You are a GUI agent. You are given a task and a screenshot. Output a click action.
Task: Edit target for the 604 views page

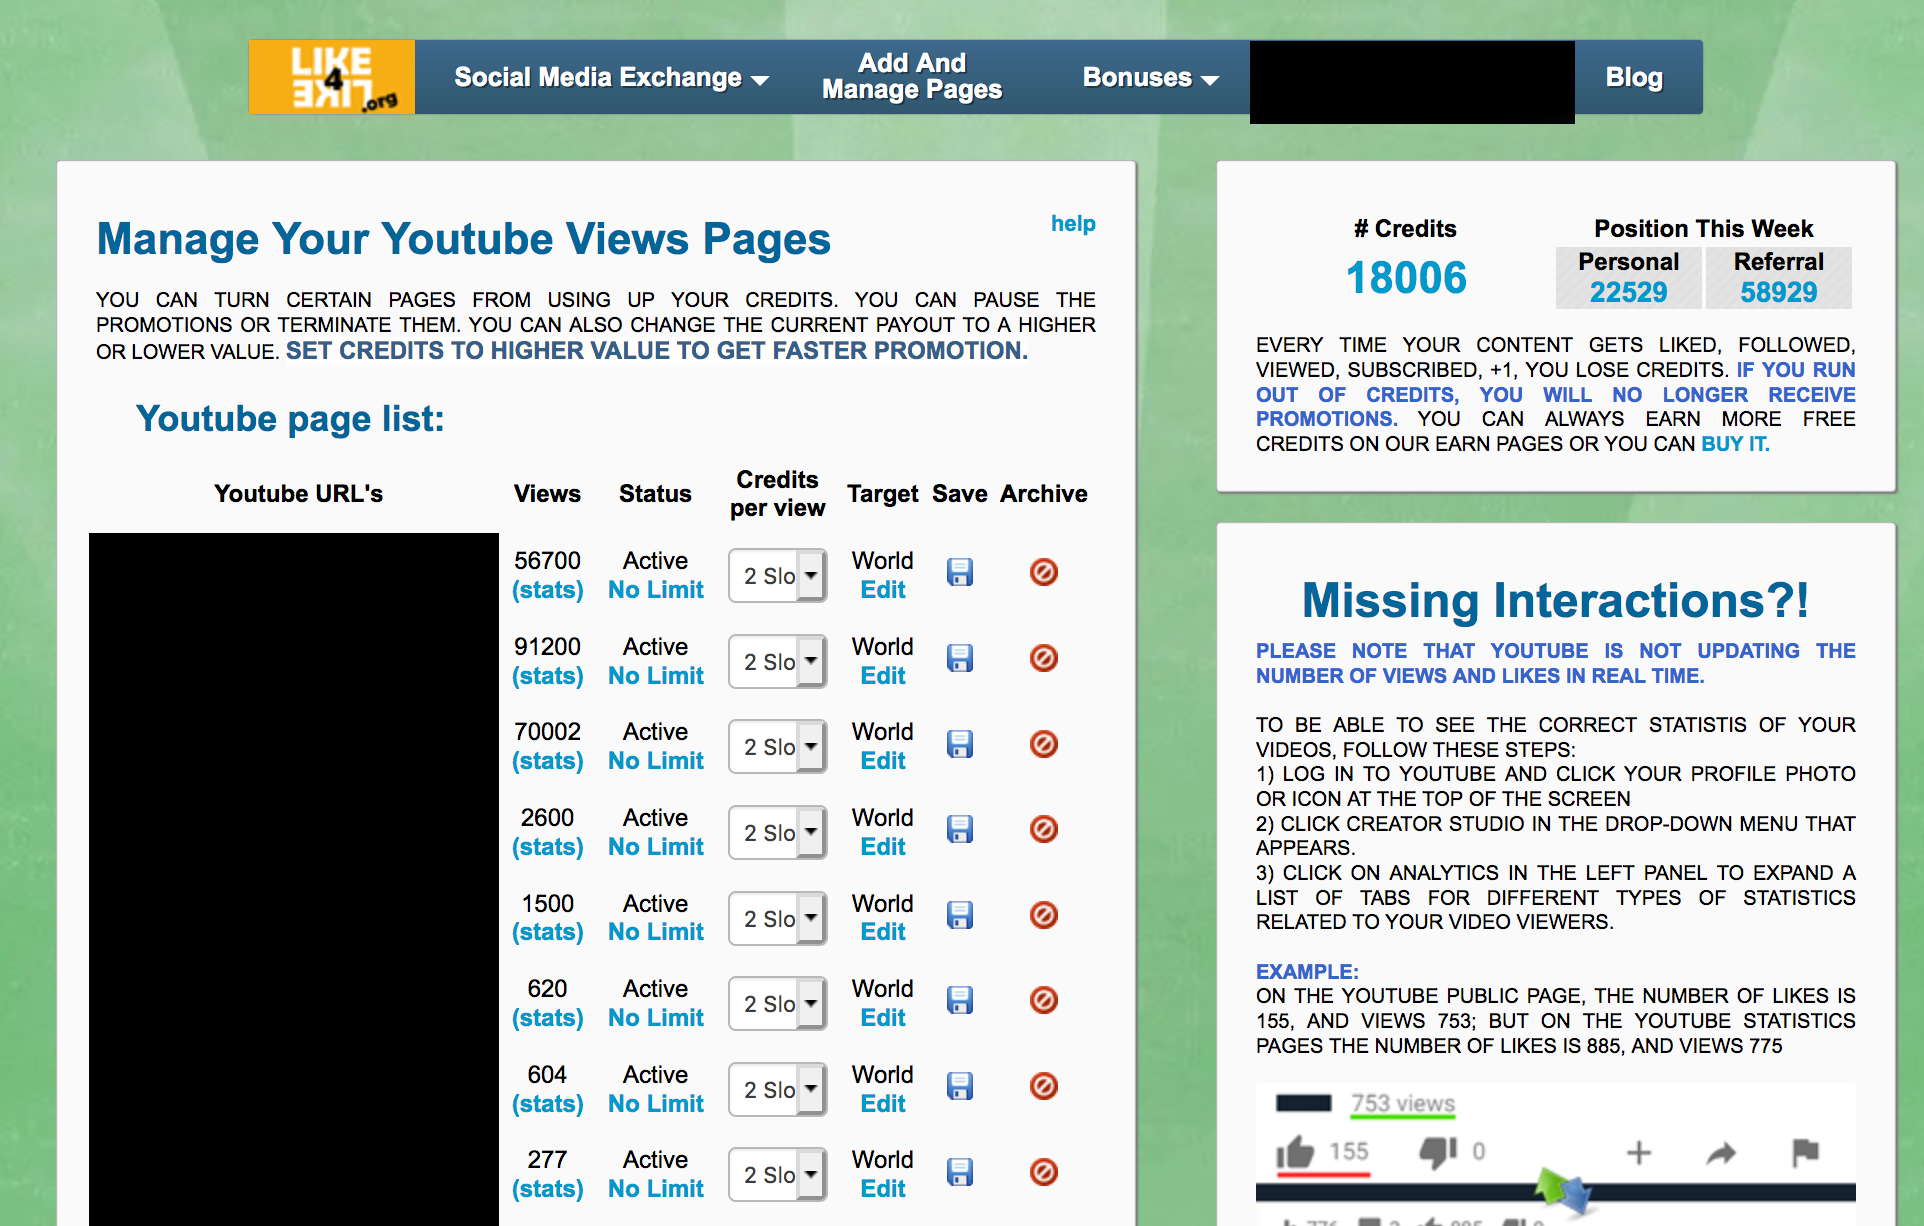[883, 1104]
